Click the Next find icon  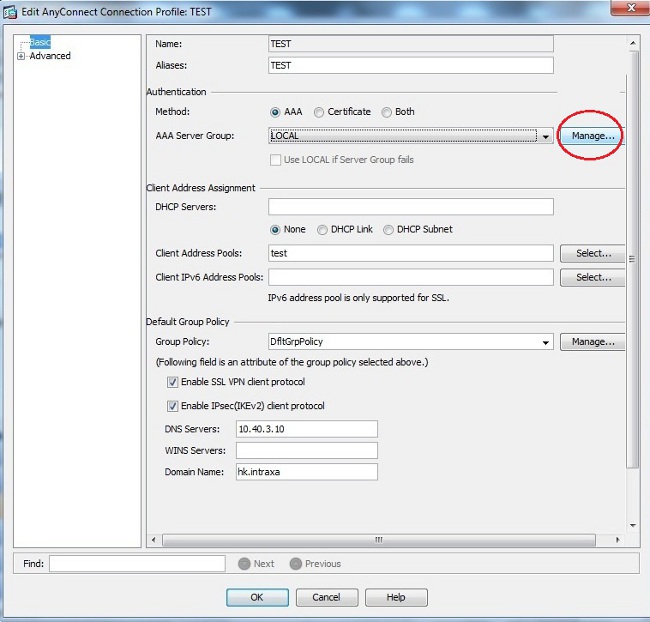(245, 564)
